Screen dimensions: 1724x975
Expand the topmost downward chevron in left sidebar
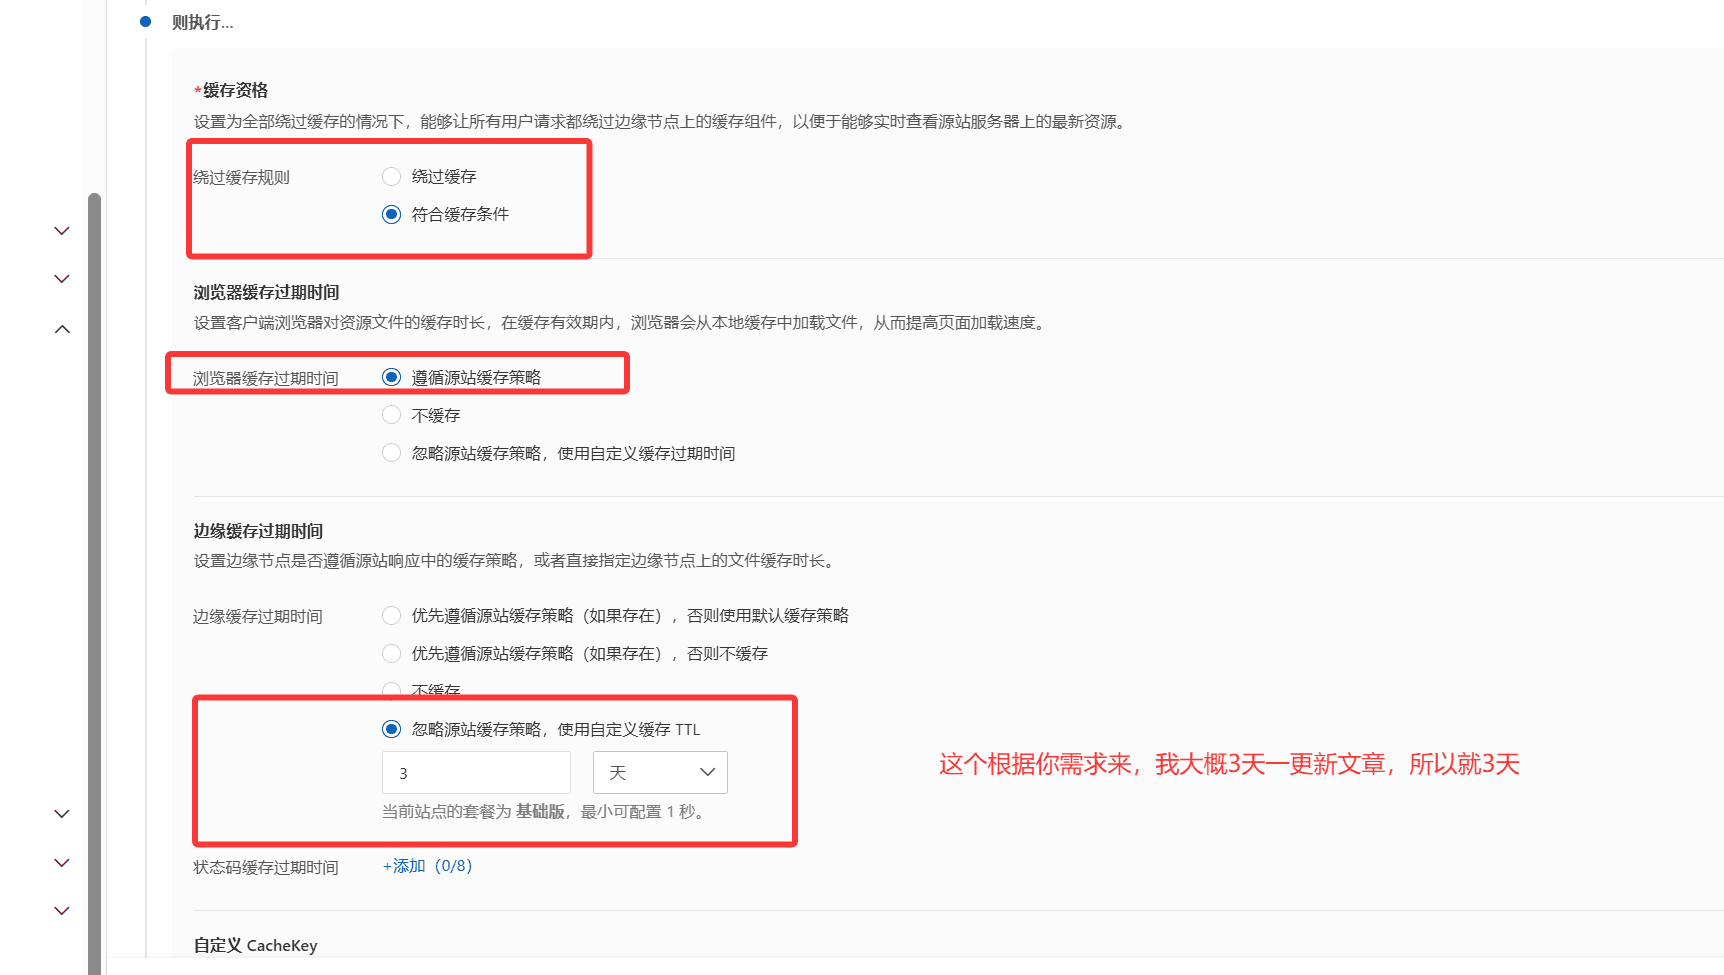coord(62,231)
